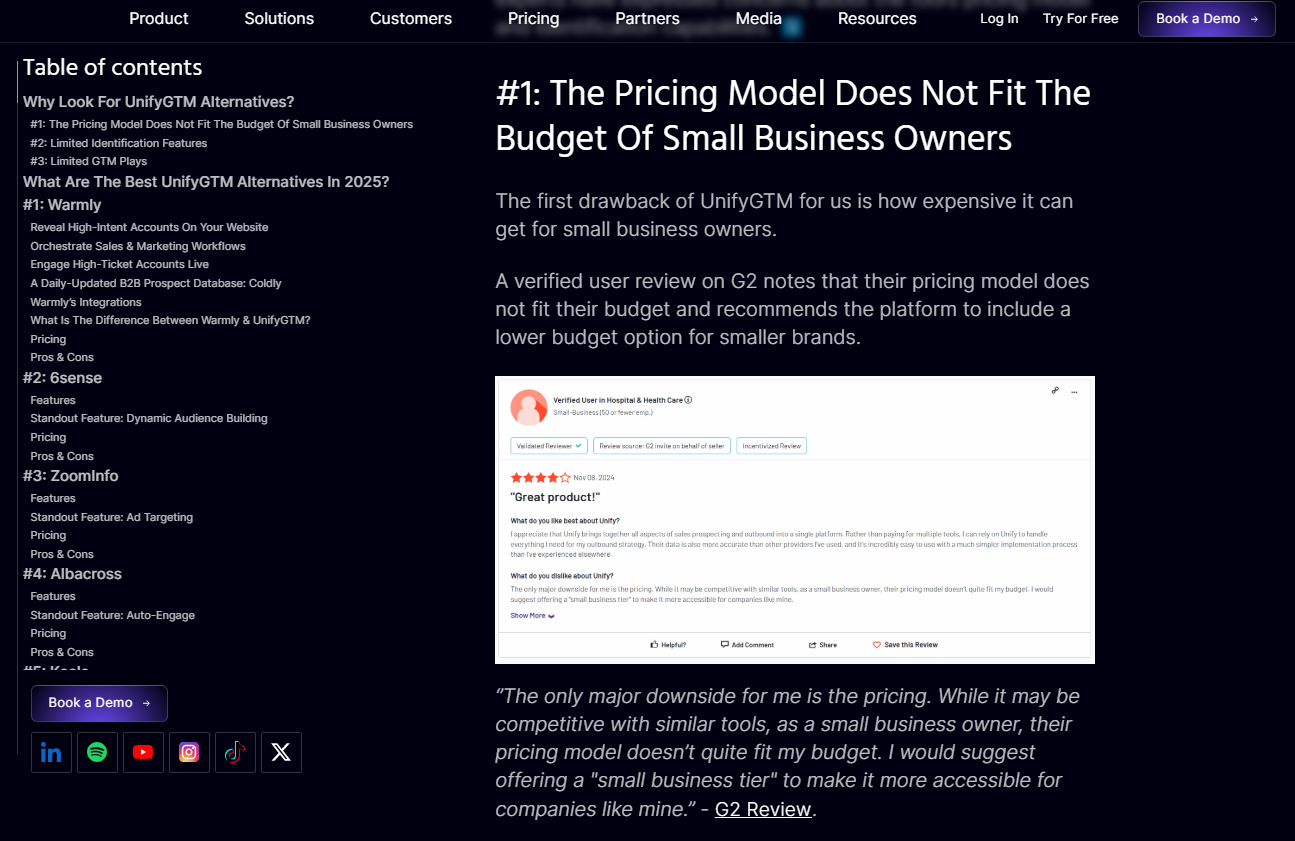Click heading #1: The Pricing Model Does Not Fit
This screenshot has height=841, width=1295.
click(x=793, y=115)
